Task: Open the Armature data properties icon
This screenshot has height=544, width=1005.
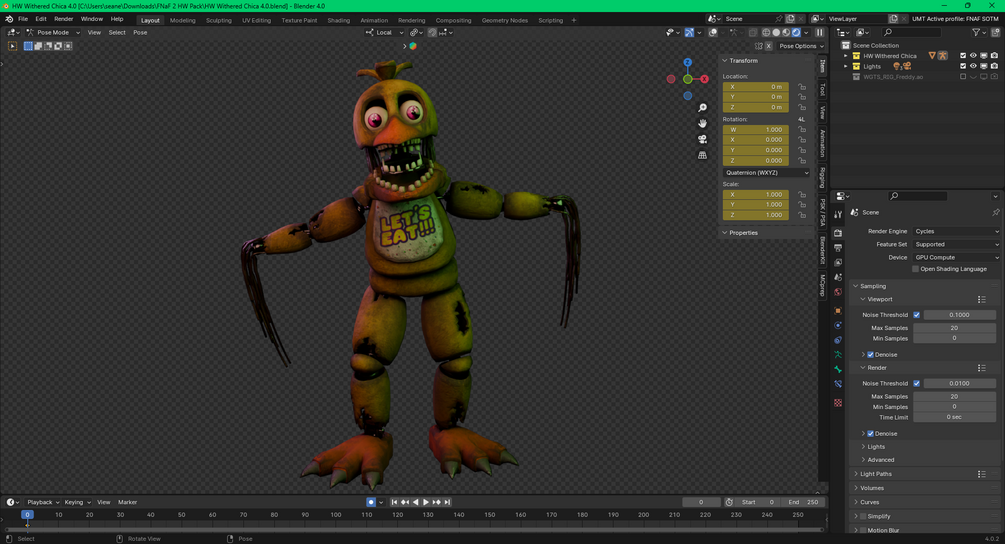Action: pyautogui.click(x=838, y=354)
